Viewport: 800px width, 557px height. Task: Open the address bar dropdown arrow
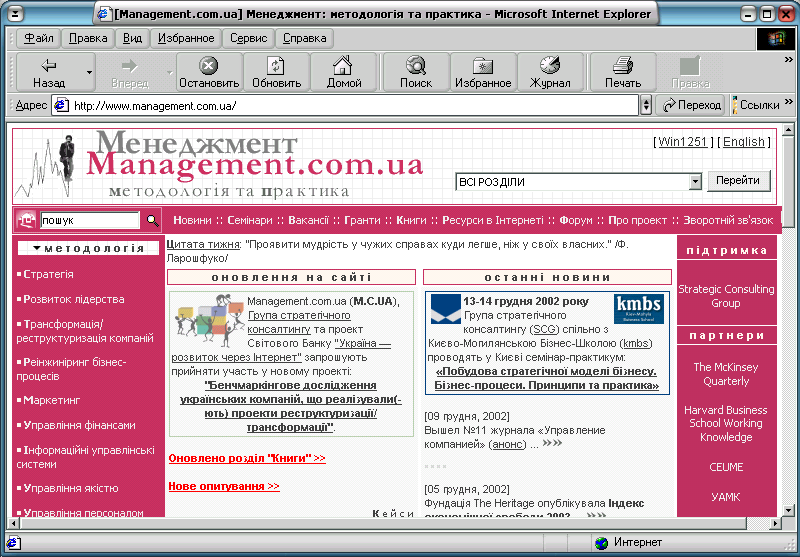[646, 105]
